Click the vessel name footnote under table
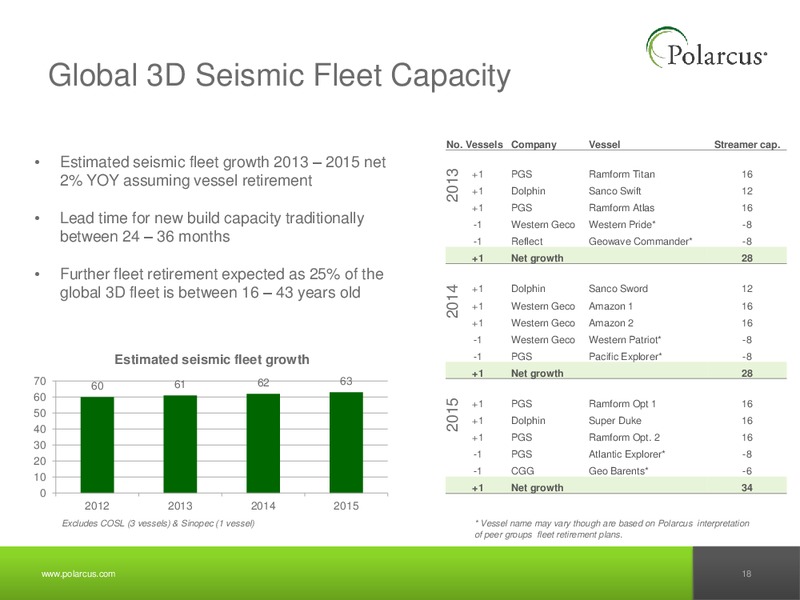800x600 pixels. coord(612,529)
